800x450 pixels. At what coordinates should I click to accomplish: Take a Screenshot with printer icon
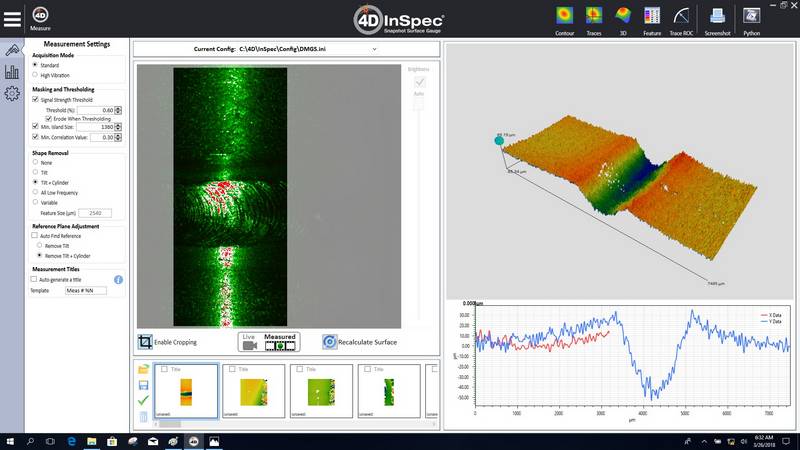click(717, 21)
